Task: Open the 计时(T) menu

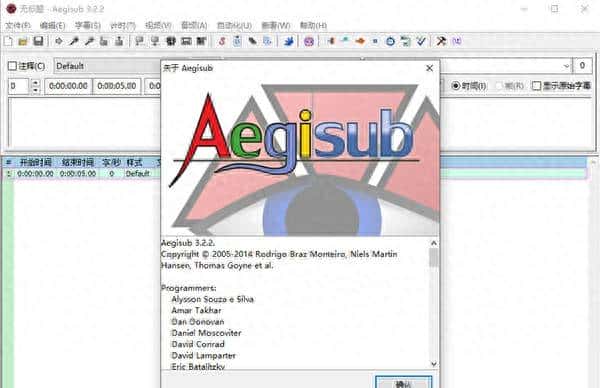Action: click(123, 26)
